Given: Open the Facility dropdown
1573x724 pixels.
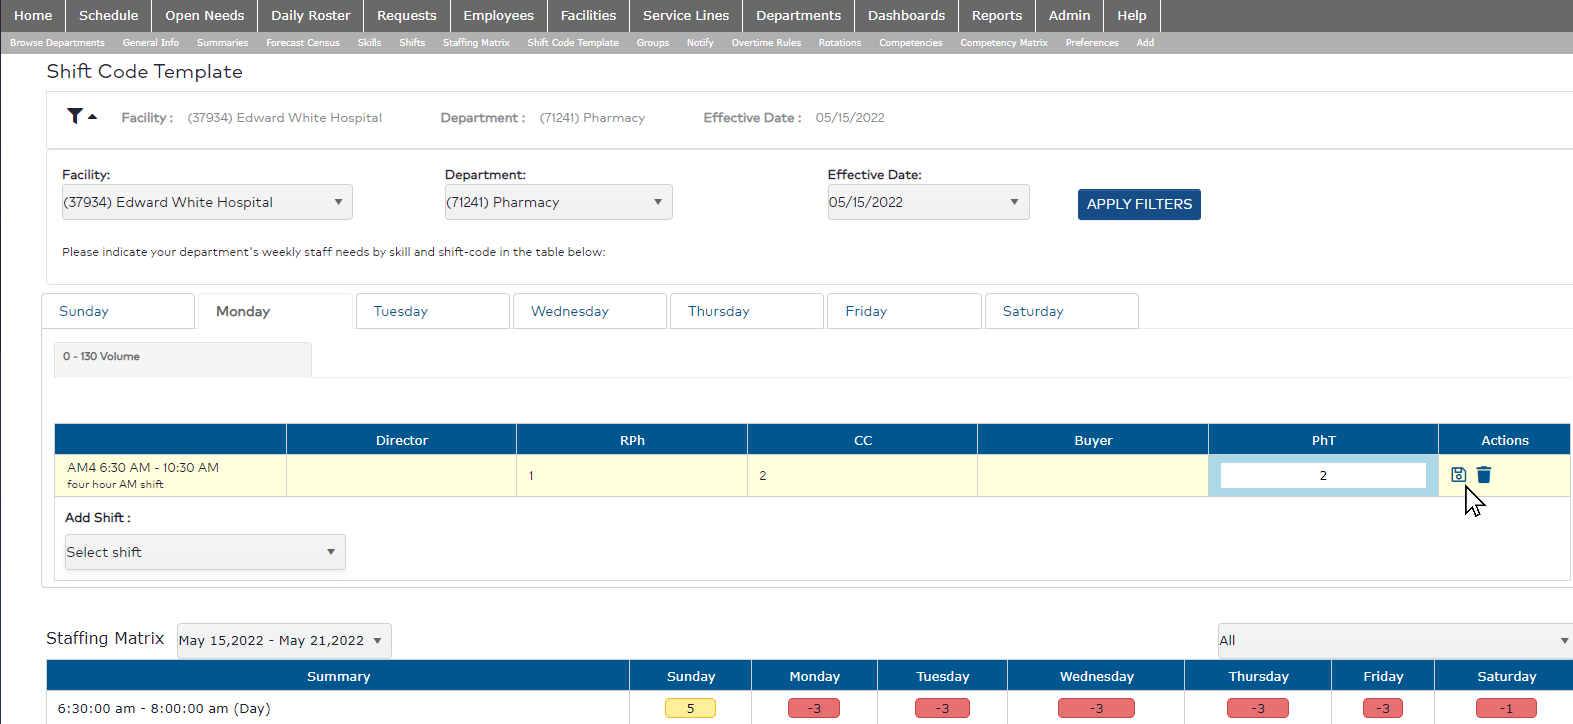Looking at the screenshot, I should [x=206, y=202].
